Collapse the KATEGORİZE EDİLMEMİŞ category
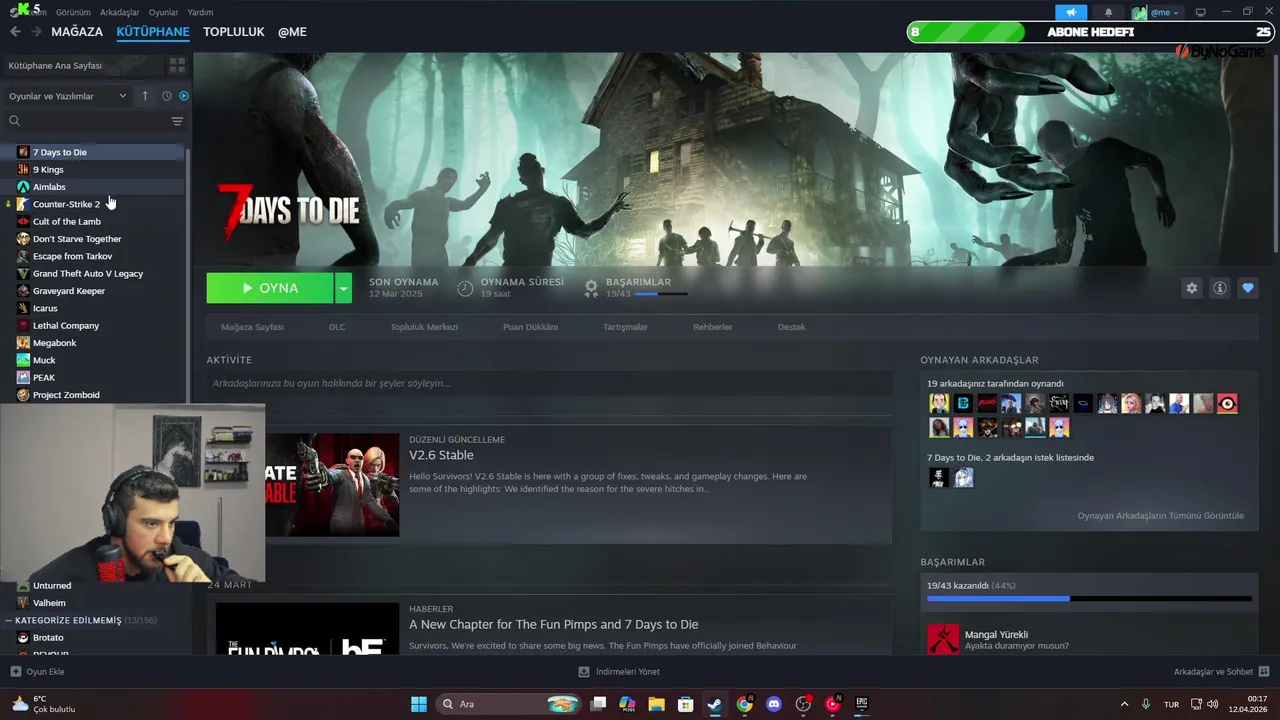Image resolution: width=1280 pixels, height=720 pixels. 9,621
